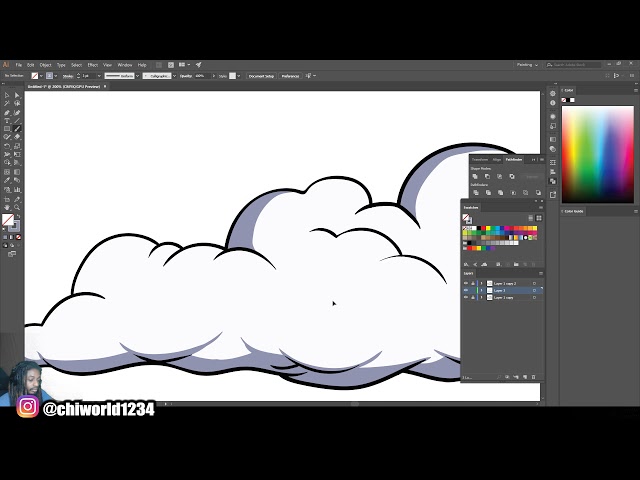Image resolution: width=640 pixels, height=480 pixels.
Task: Select the Eyedropper tool
Action: pyautogui.click(x=7, y=180)
